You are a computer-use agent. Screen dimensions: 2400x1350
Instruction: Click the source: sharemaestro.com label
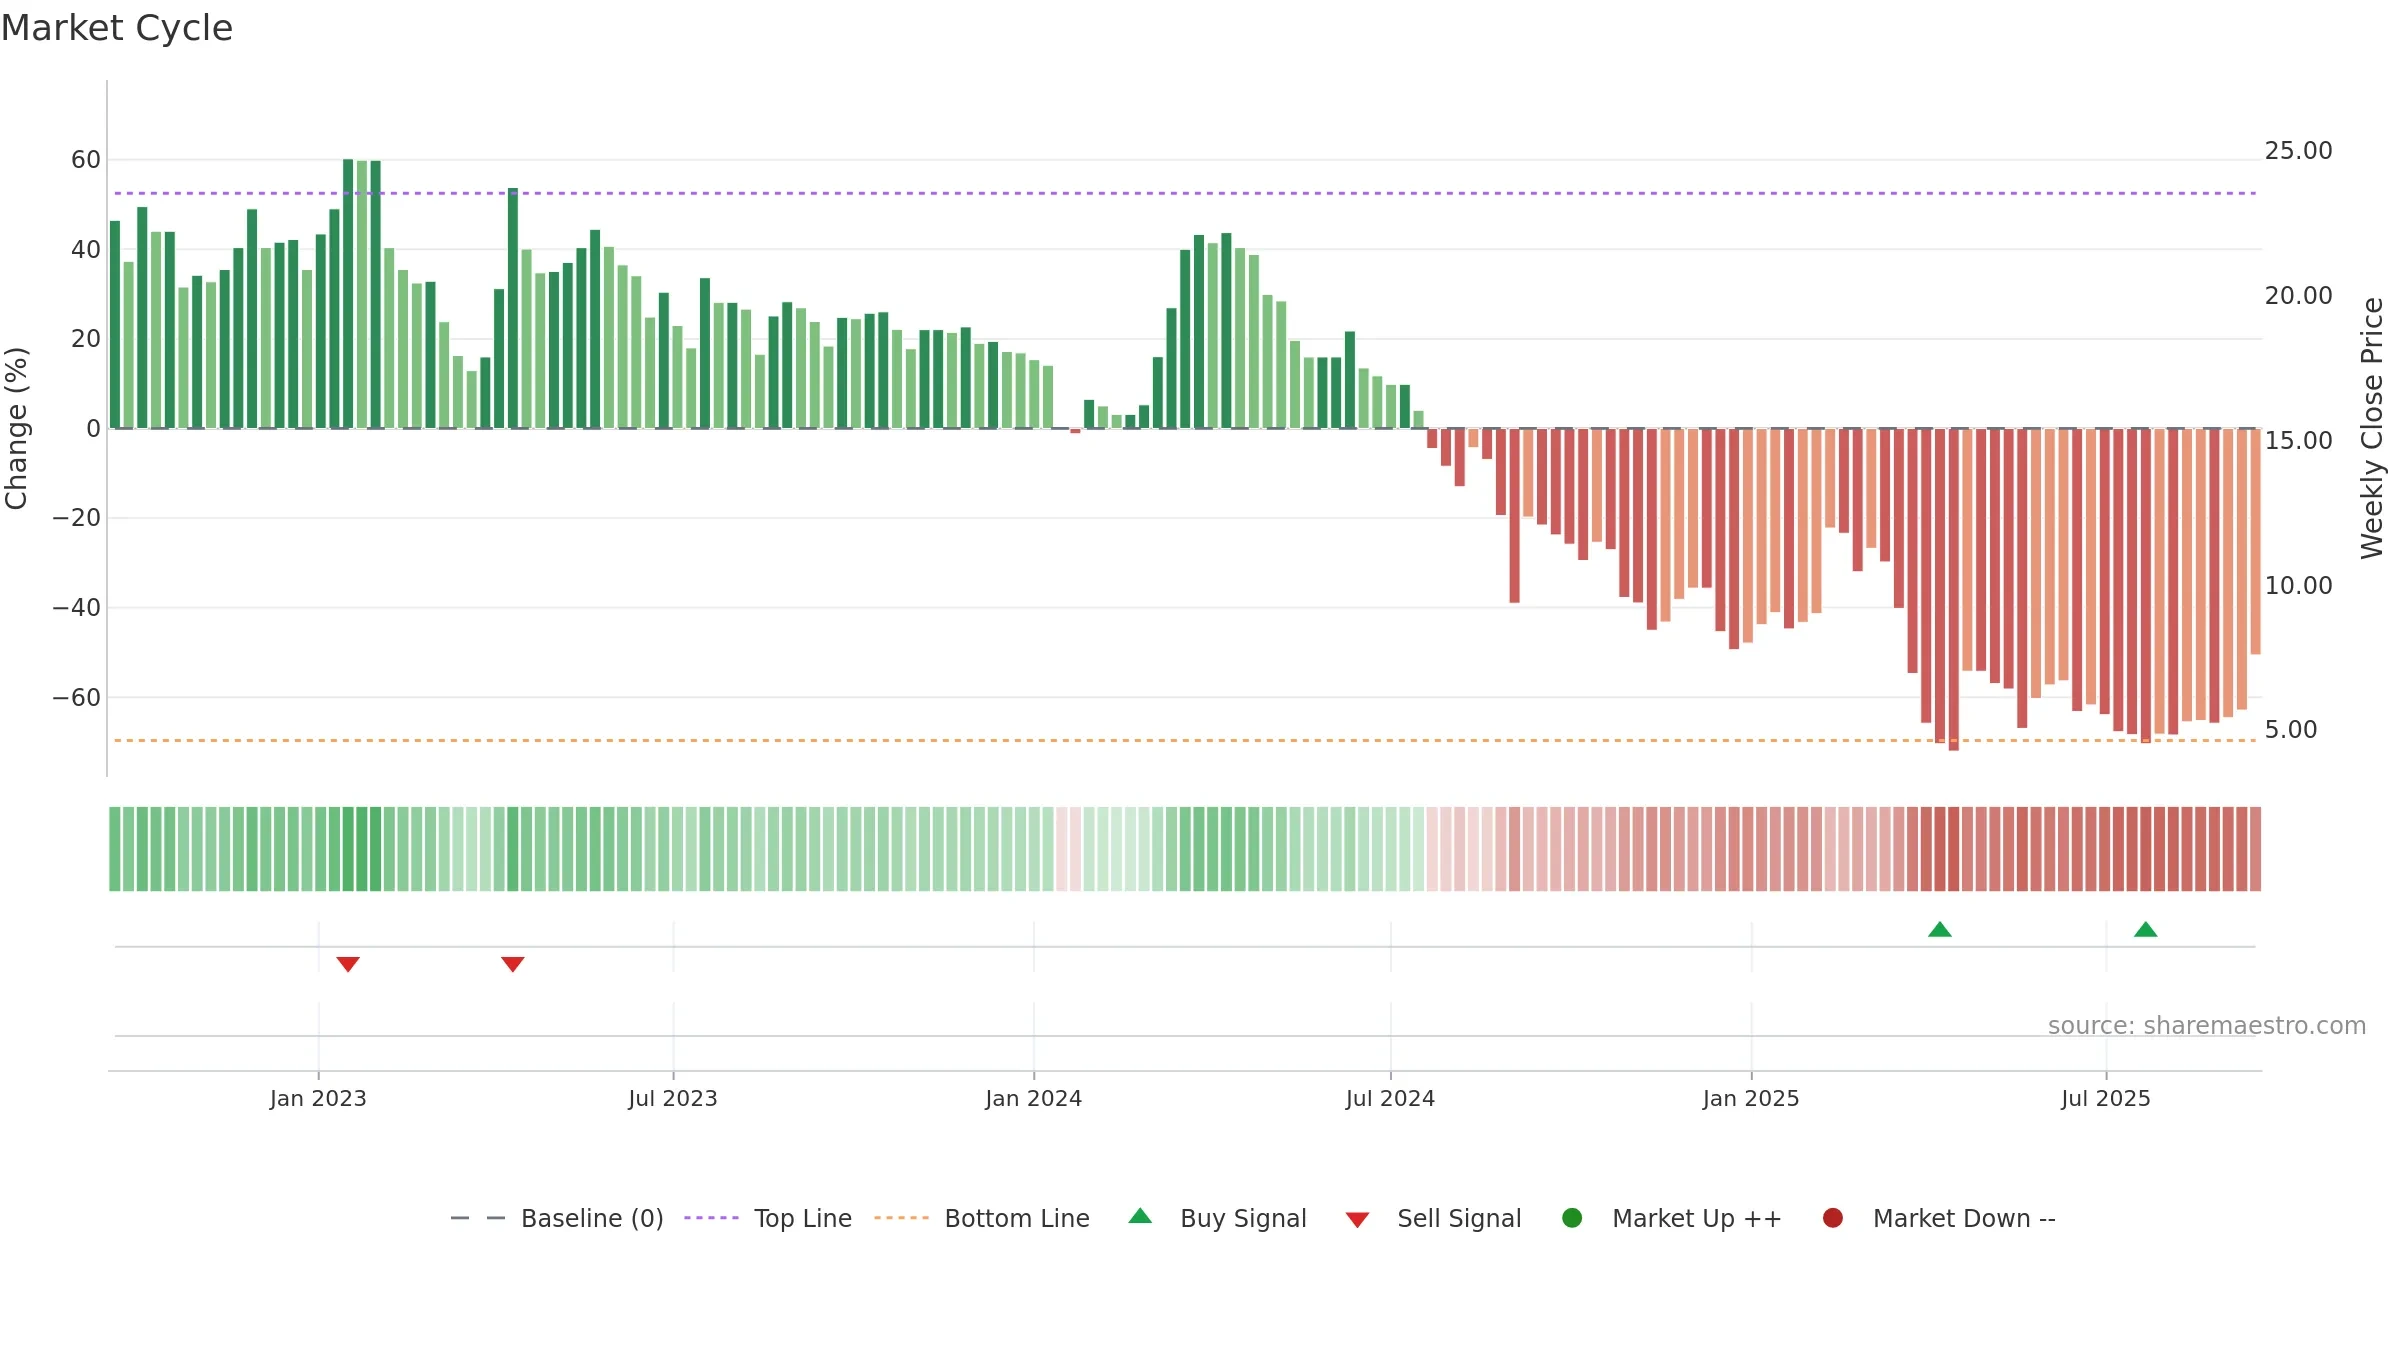click(2207, 1026)
